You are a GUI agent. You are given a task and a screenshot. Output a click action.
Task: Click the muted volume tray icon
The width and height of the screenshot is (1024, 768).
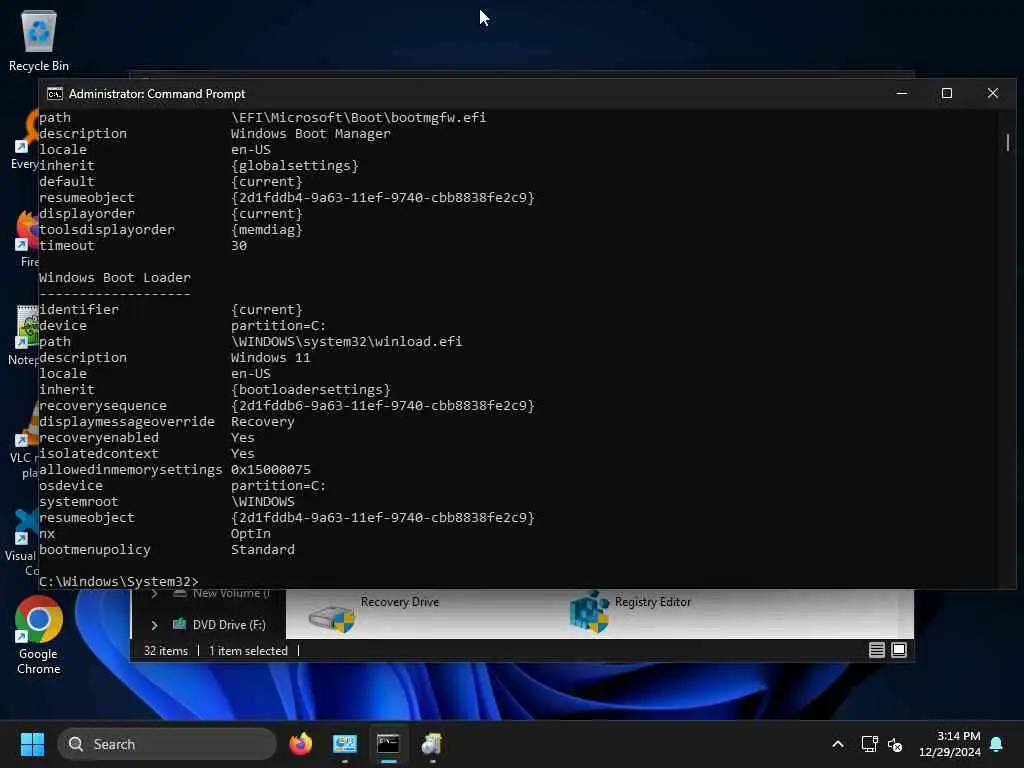895,744
